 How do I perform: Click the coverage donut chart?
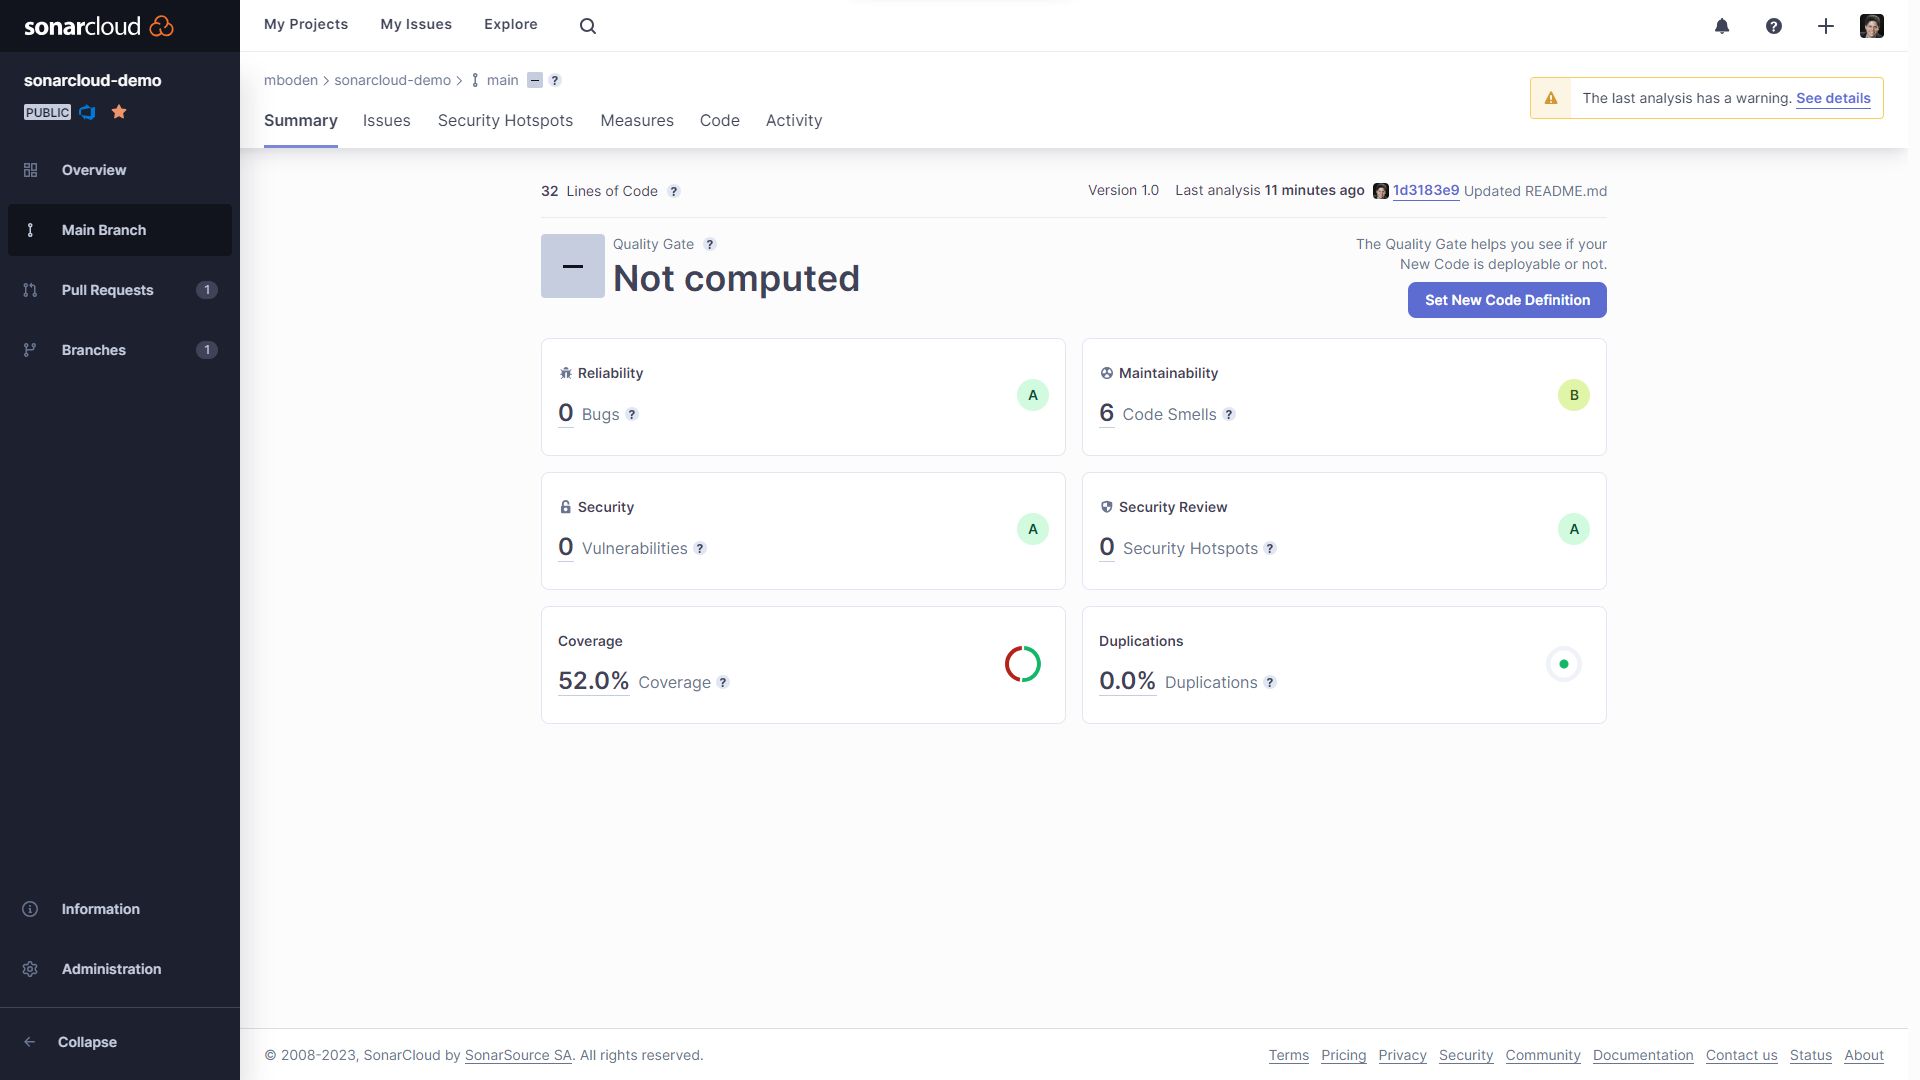coord(1023,664)
